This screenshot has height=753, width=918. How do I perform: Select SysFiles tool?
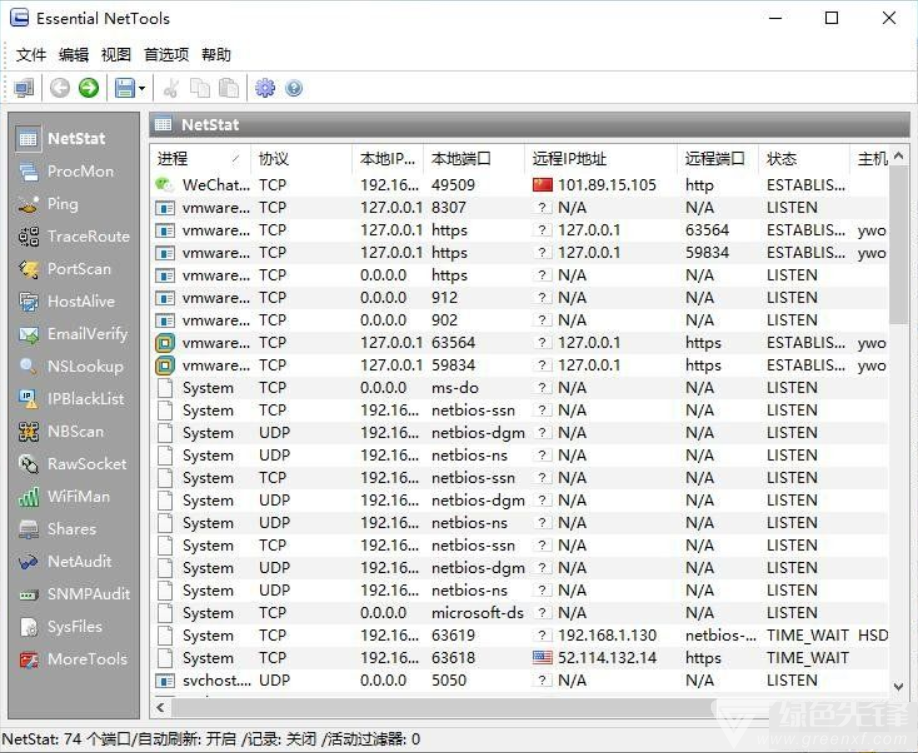coord(60,627)
